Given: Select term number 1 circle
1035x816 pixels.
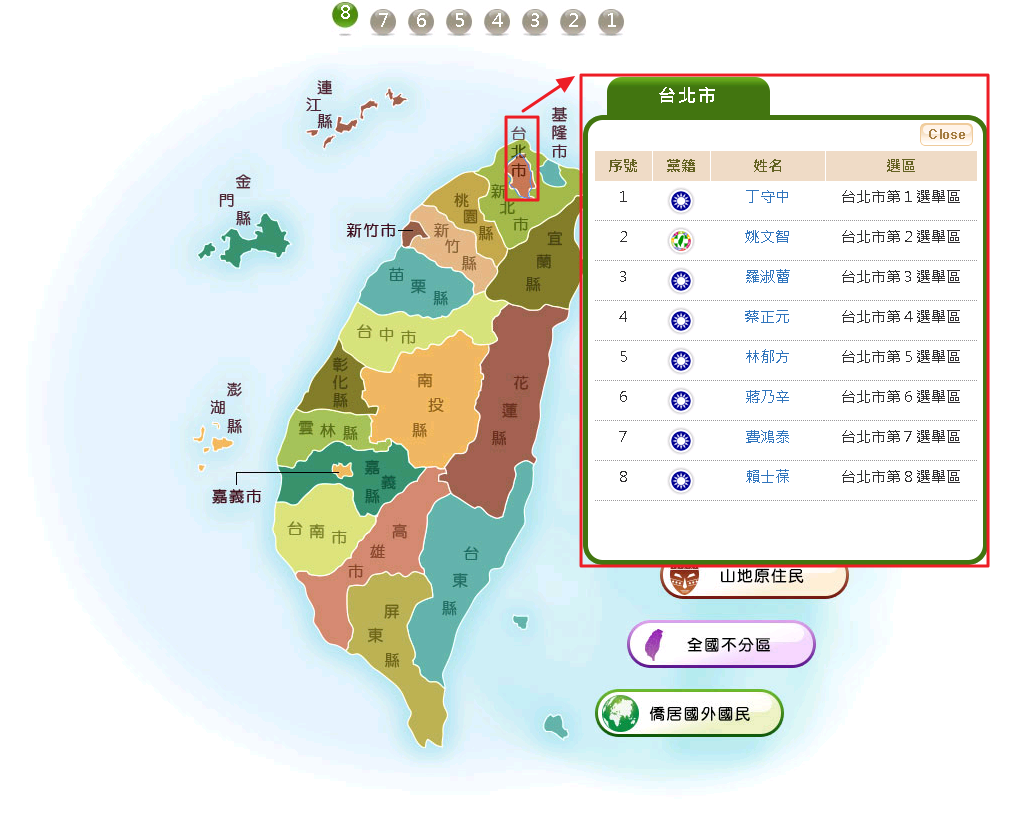Looking at the screenshot, I should [x=611, y=21].
